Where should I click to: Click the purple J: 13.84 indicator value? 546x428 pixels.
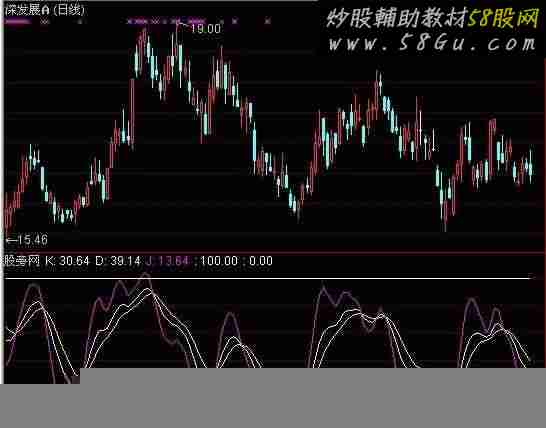[167, 261]
